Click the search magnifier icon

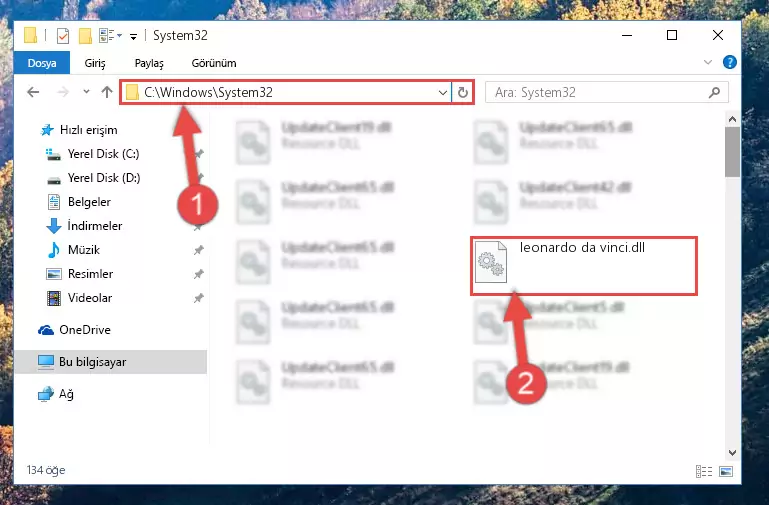pyautogui.click(x=715, y=92)
